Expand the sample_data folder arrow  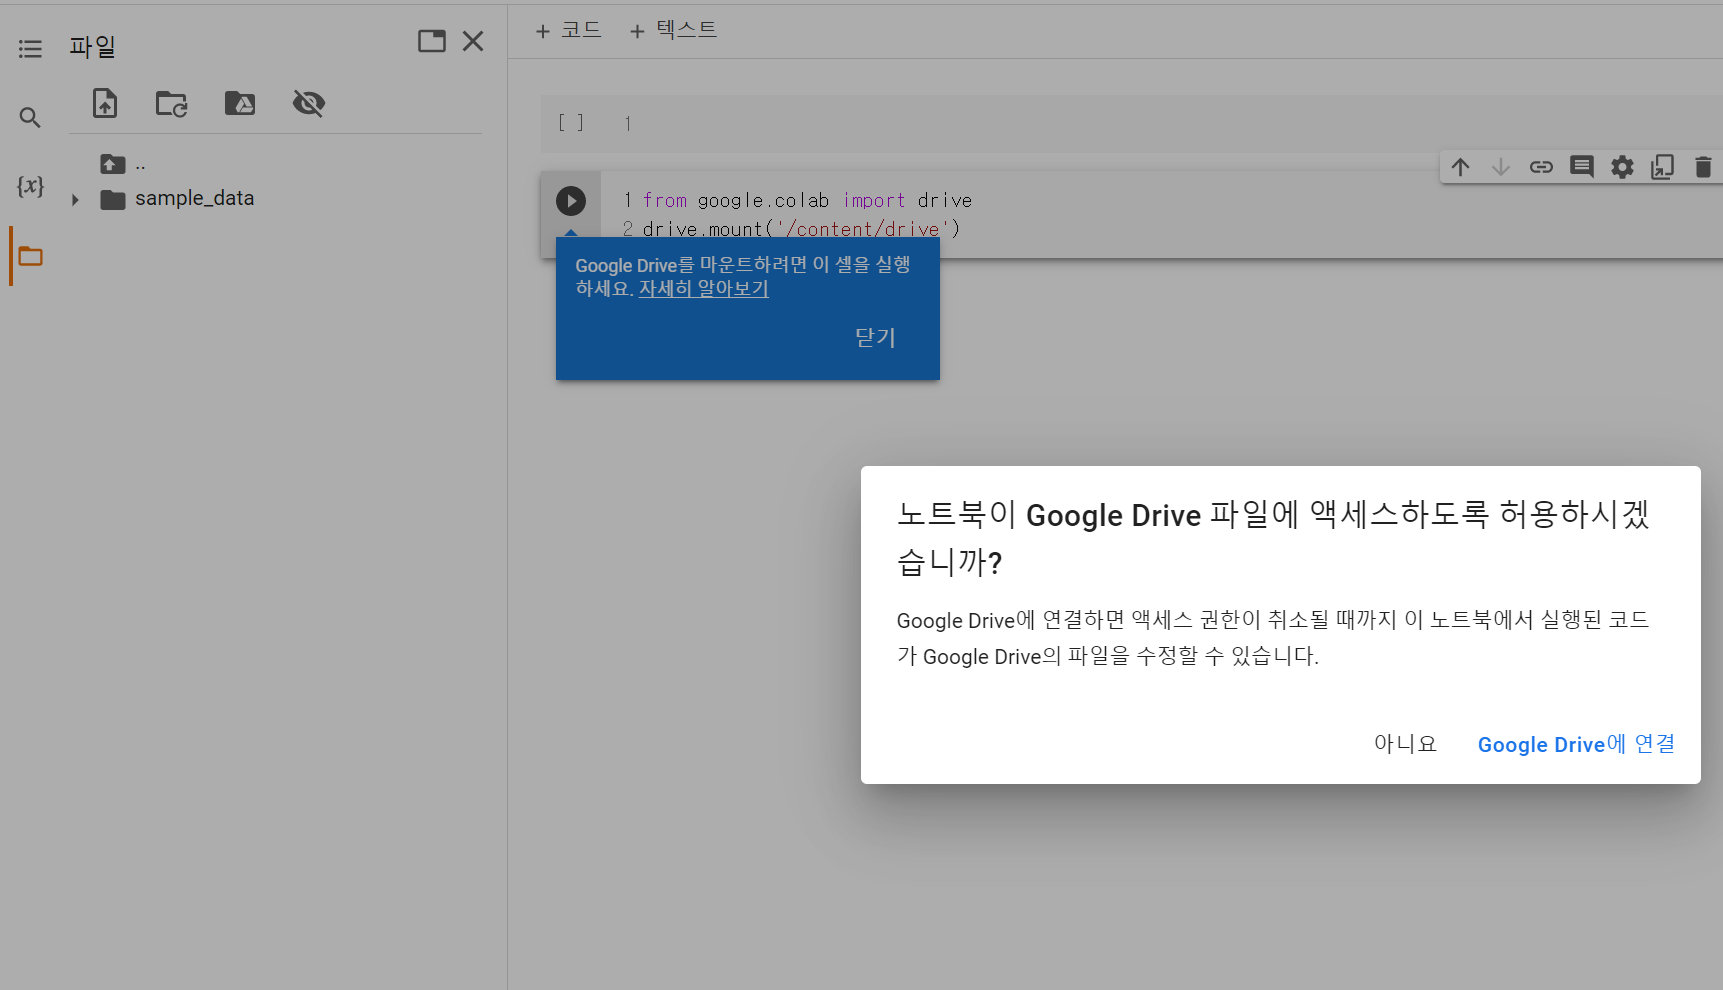75,200
